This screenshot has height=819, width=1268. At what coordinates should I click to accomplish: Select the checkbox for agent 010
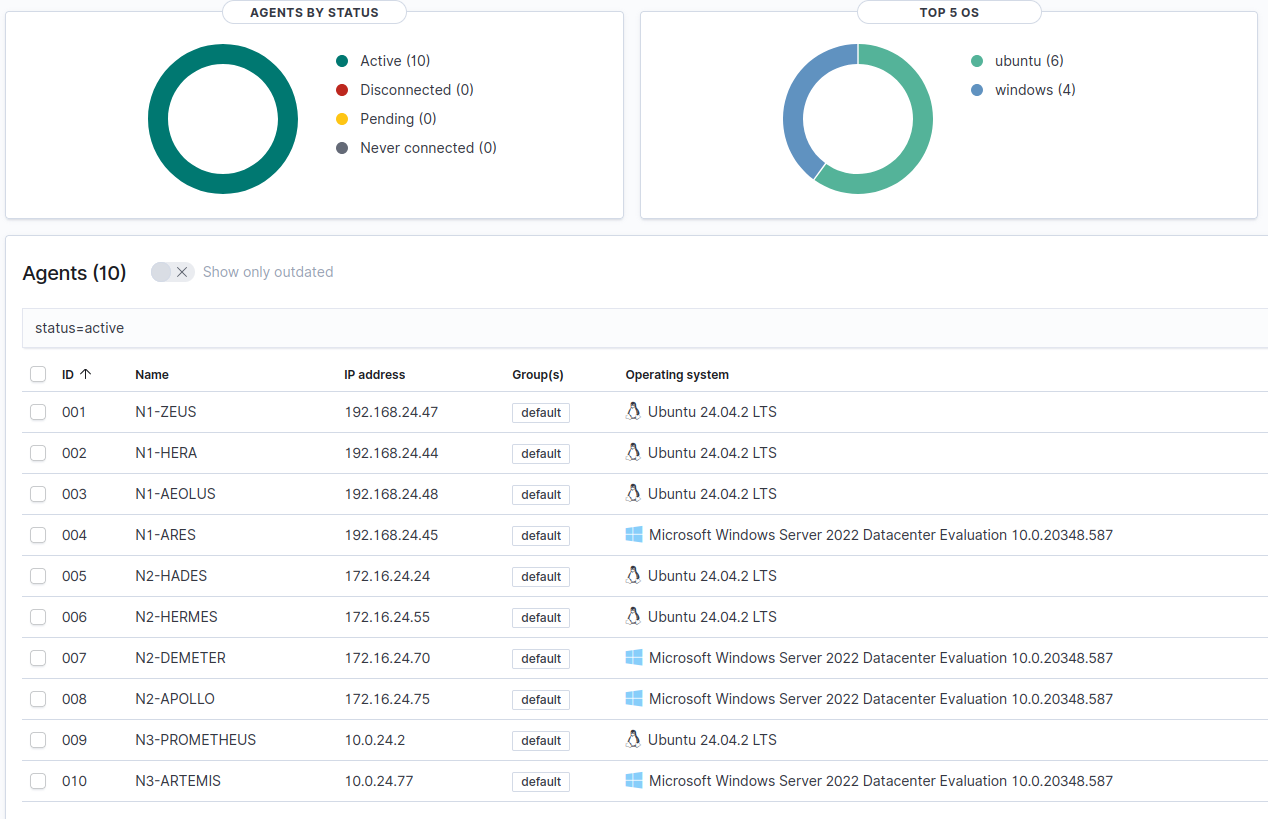click(38, 781)
